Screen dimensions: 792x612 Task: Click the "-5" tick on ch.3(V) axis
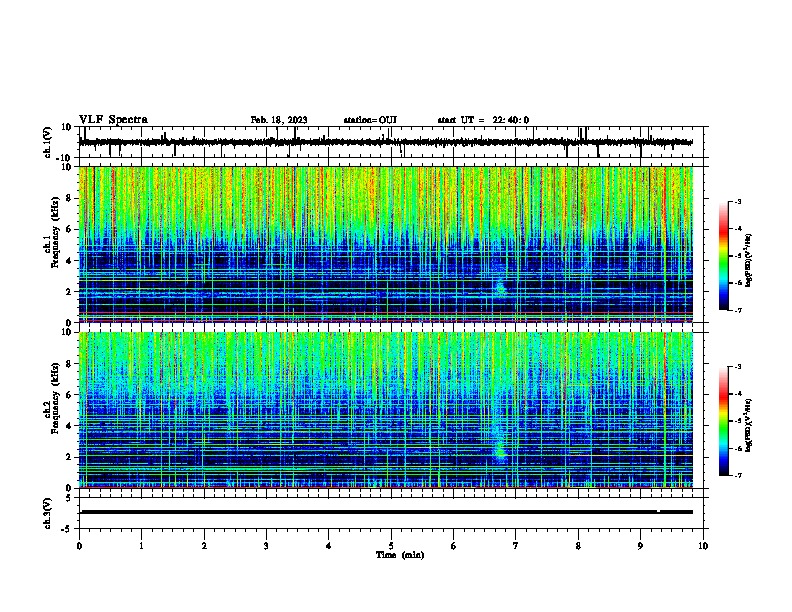(x=67, y=529)
